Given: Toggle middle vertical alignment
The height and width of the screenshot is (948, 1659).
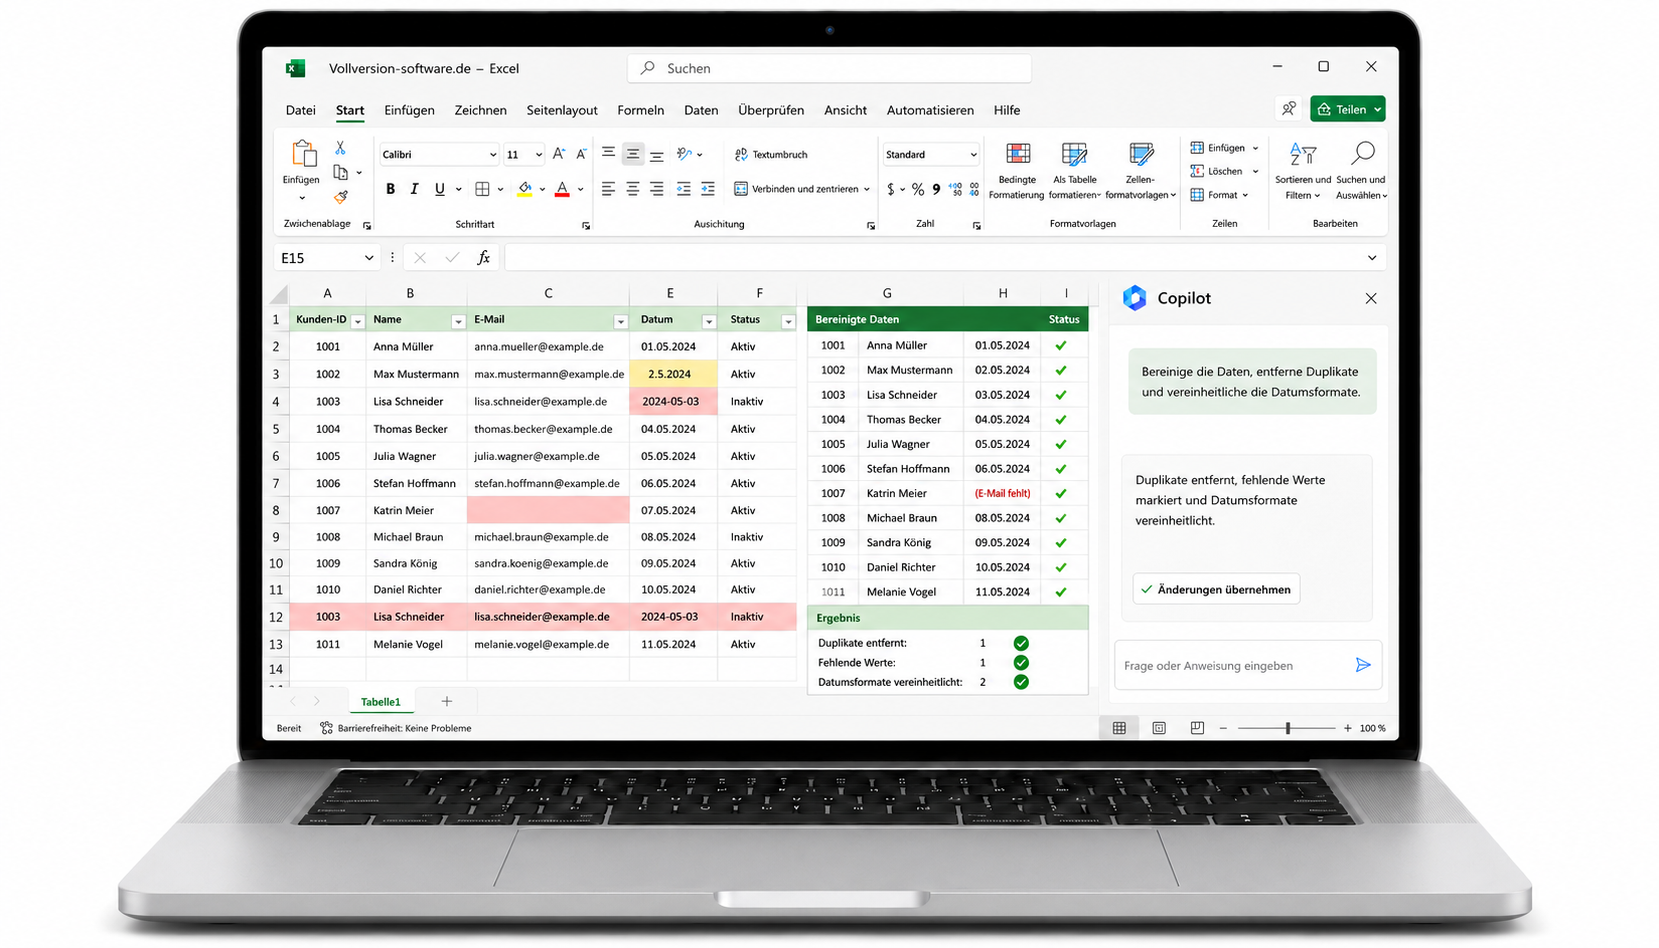Looking at the screenshot, I should [x=632, y=154].
